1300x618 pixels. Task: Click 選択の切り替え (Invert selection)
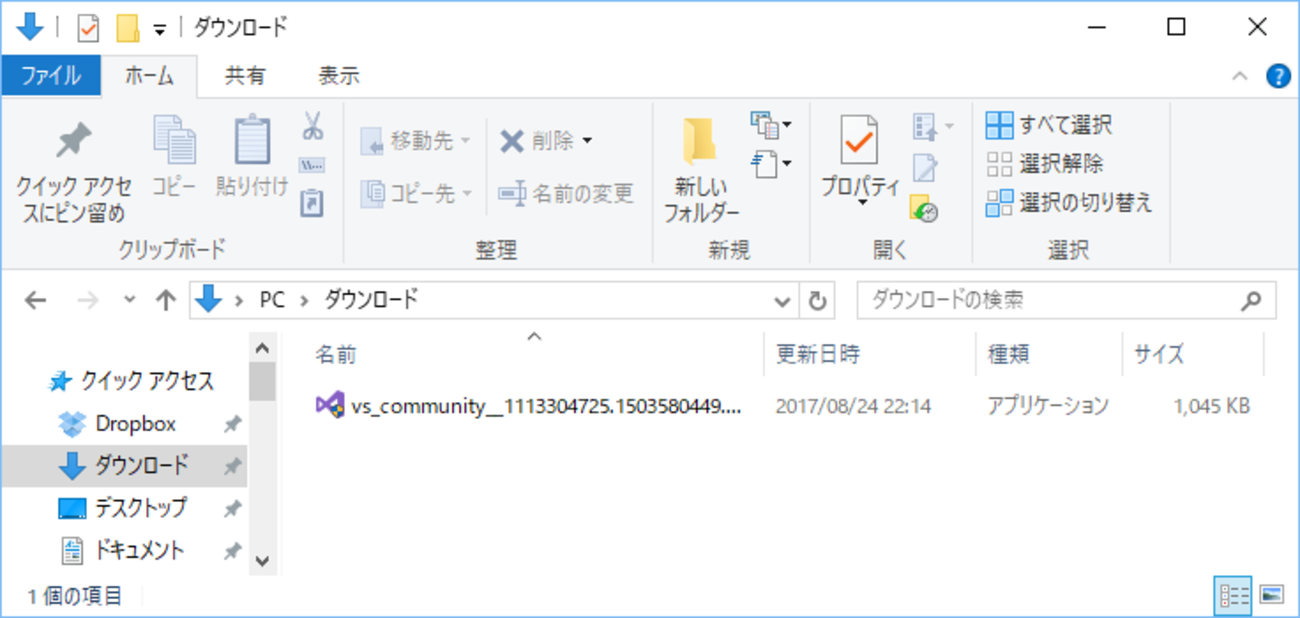click(x=1069, y=203)
